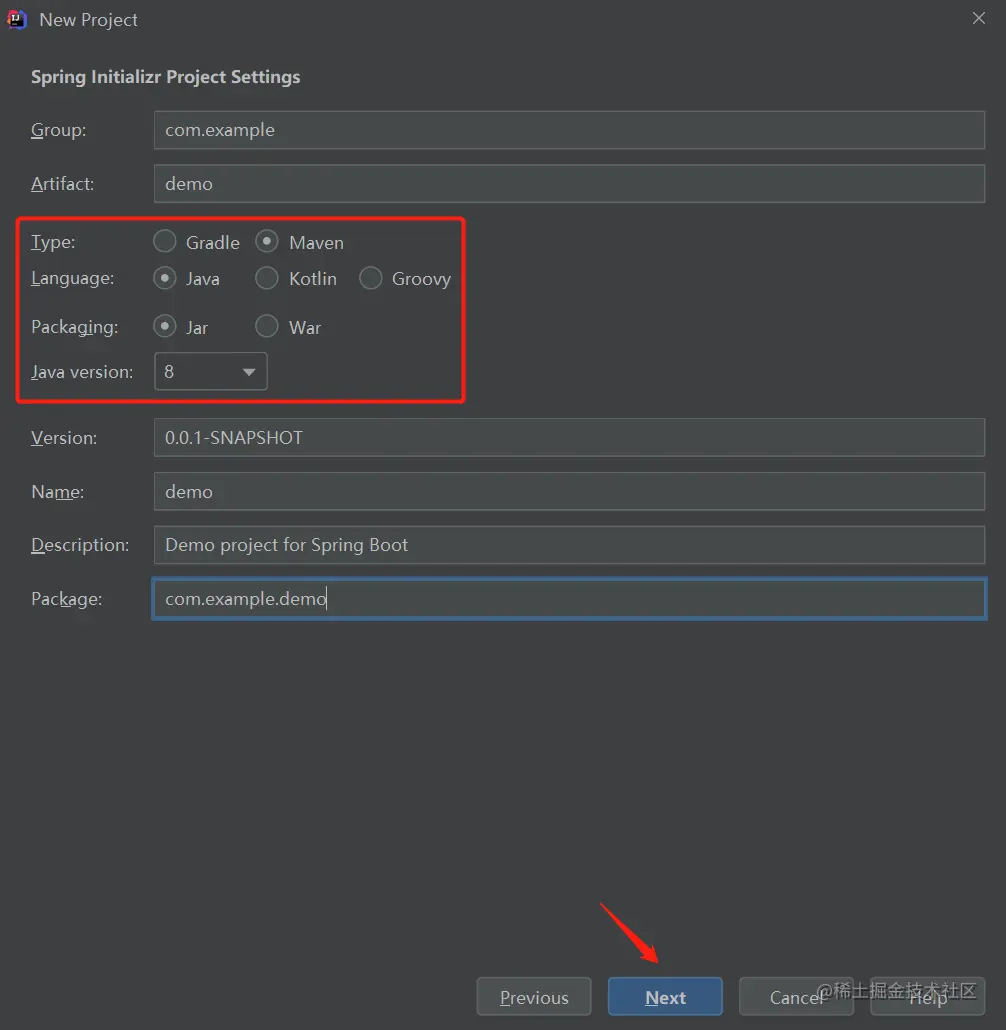Proceed with the Next button
Viewport: 1006px width, 1030px height.
click(x=665, y=996)
